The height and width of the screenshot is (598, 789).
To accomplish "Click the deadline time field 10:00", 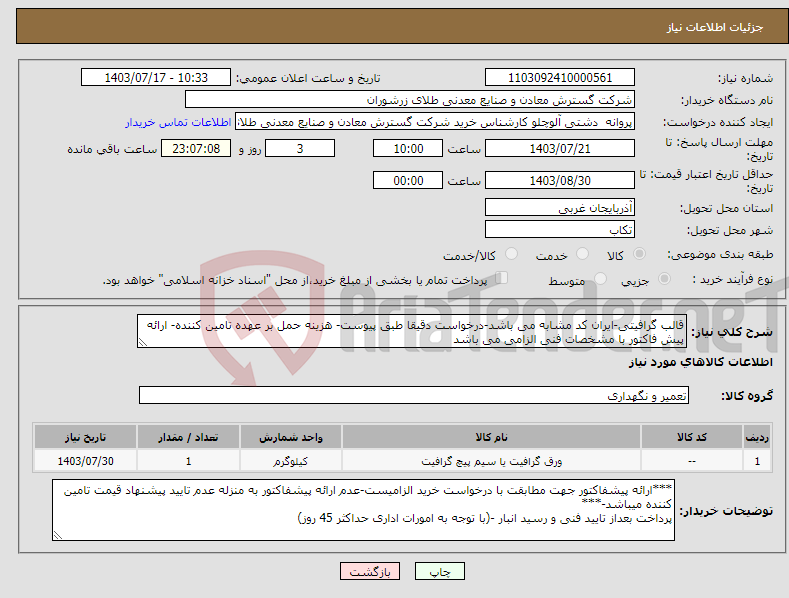I will [x=408, y=148].
